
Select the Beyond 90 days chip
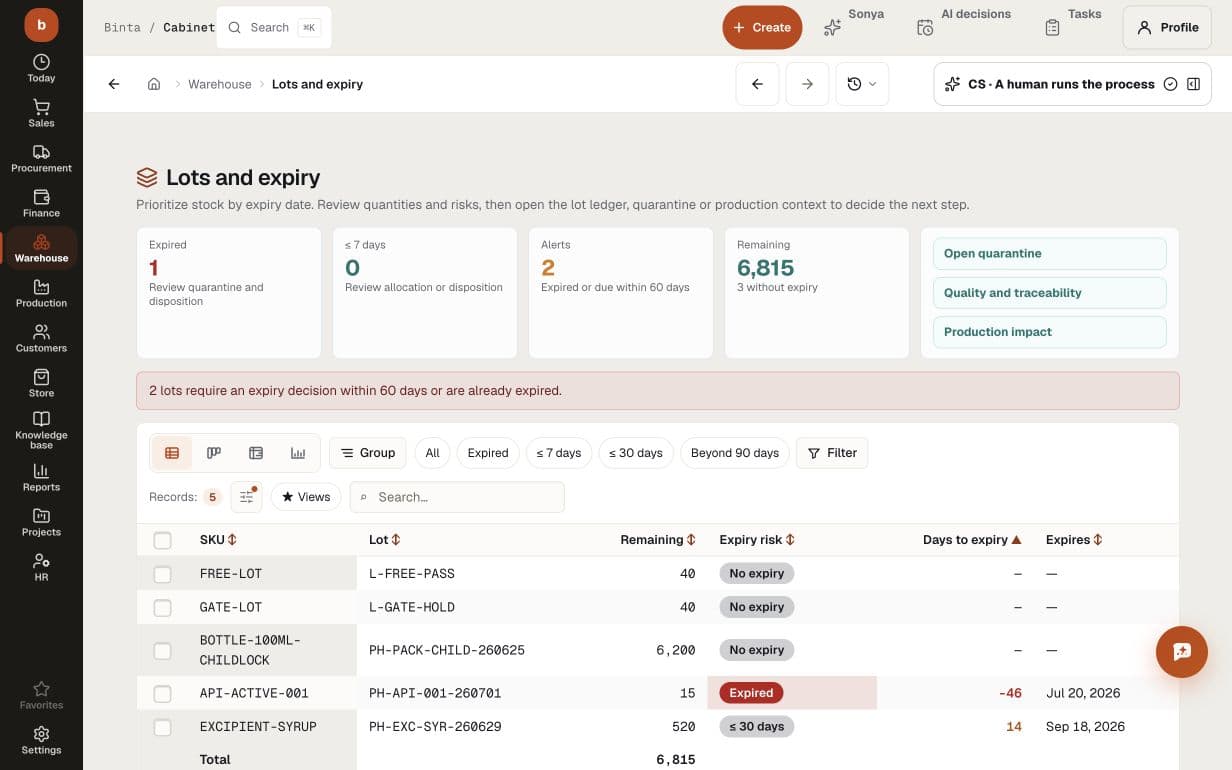(x=735, y=453)
